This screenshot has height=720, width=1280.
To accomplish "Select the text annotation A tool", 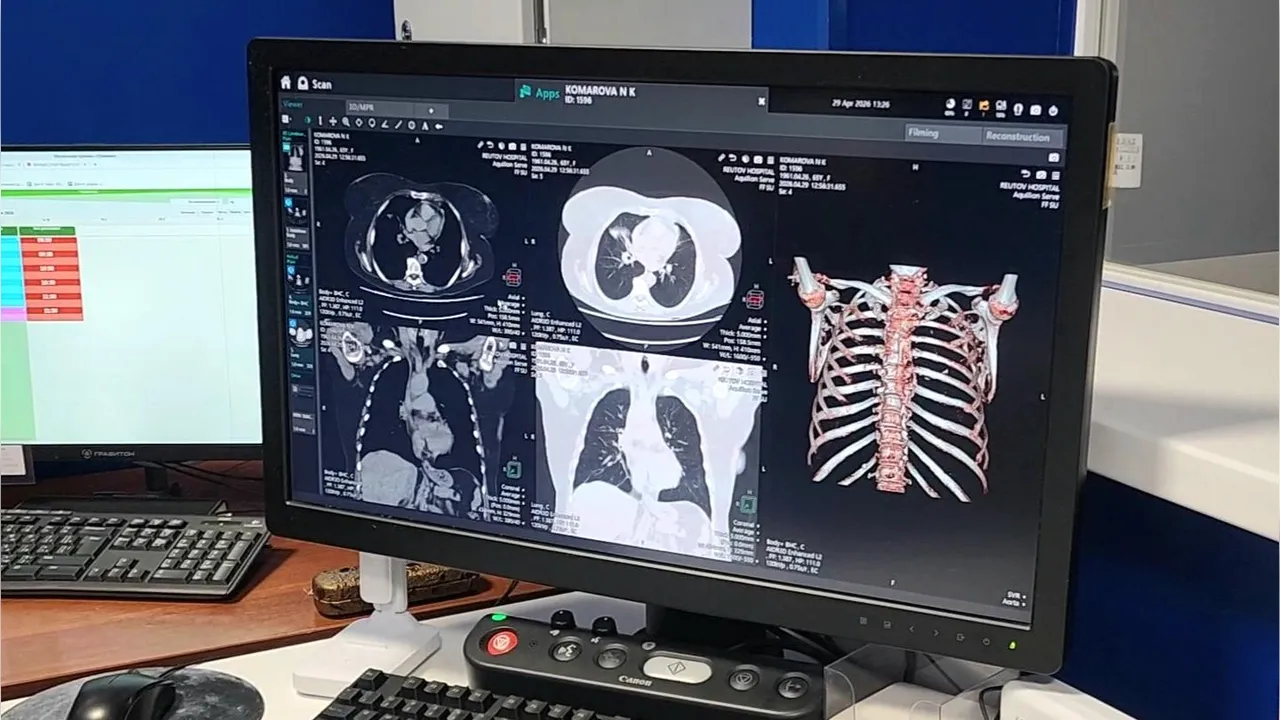I will tap(424, 126).
